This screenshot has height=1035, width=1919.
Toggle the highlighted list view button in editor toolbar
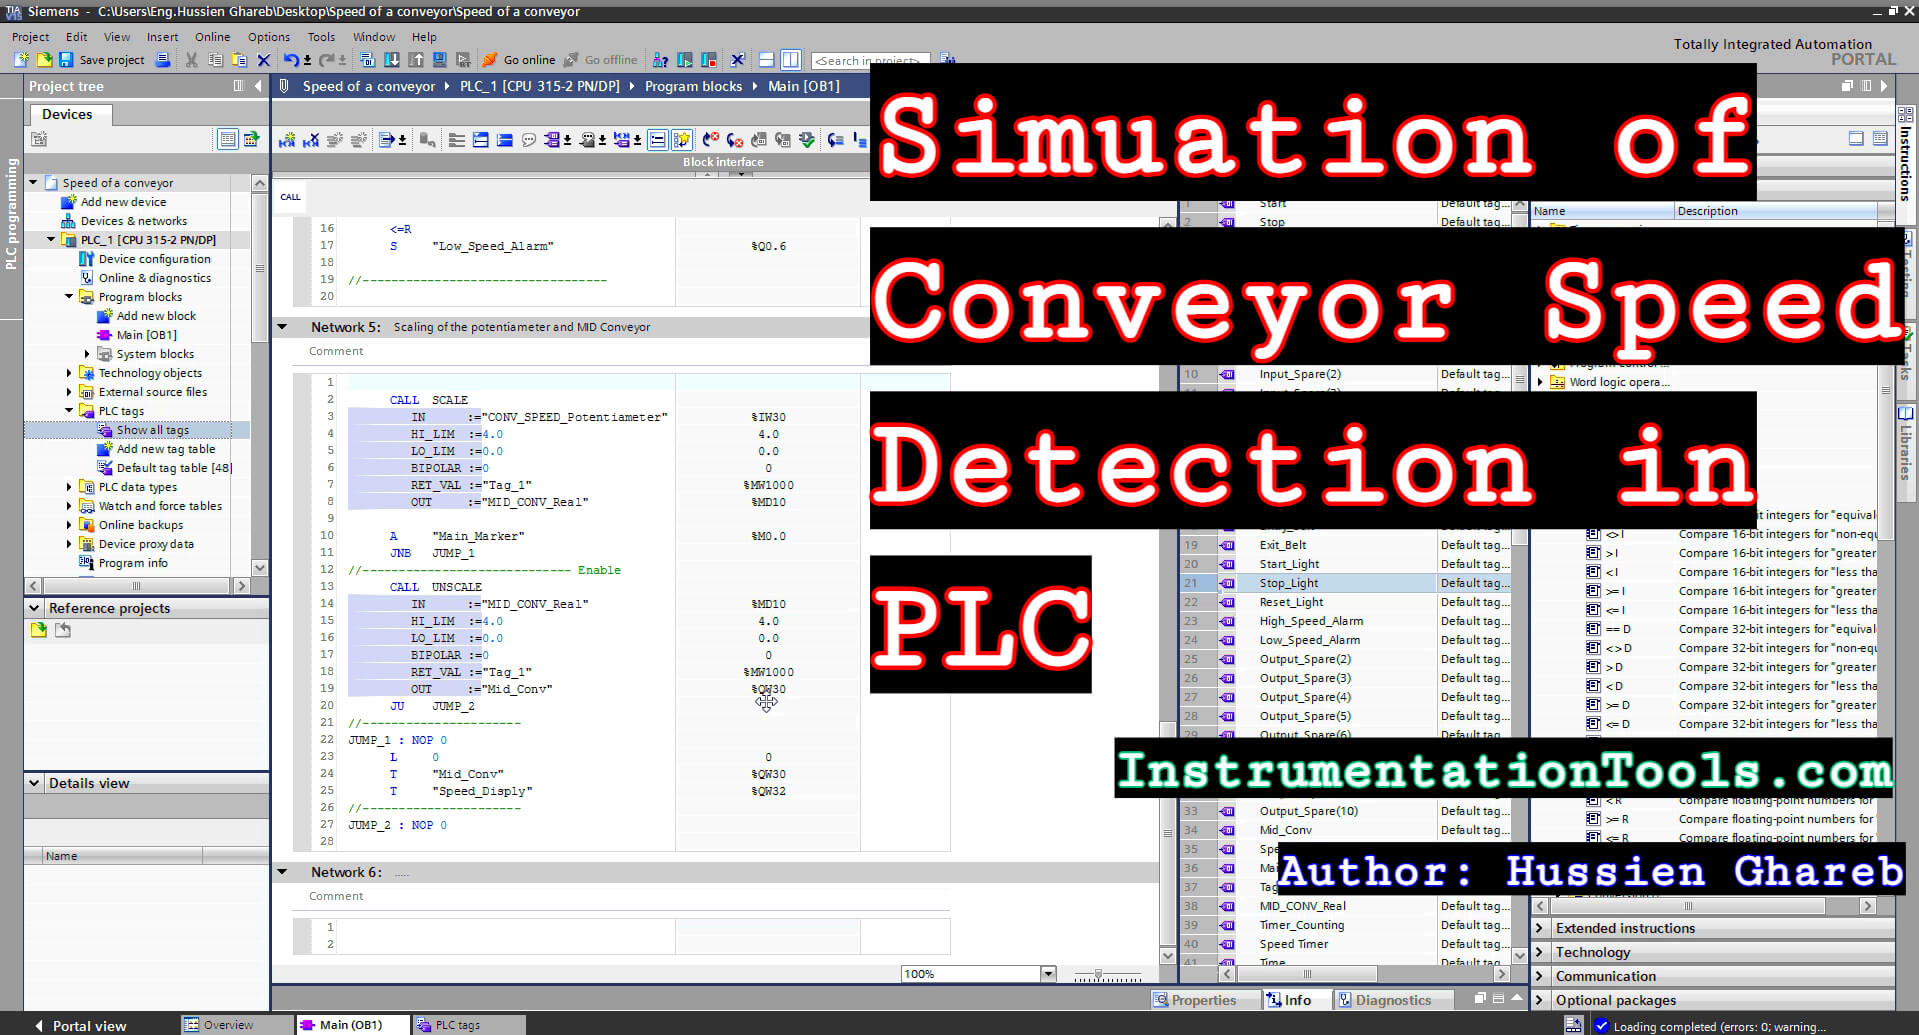click(x=658, y=140)
